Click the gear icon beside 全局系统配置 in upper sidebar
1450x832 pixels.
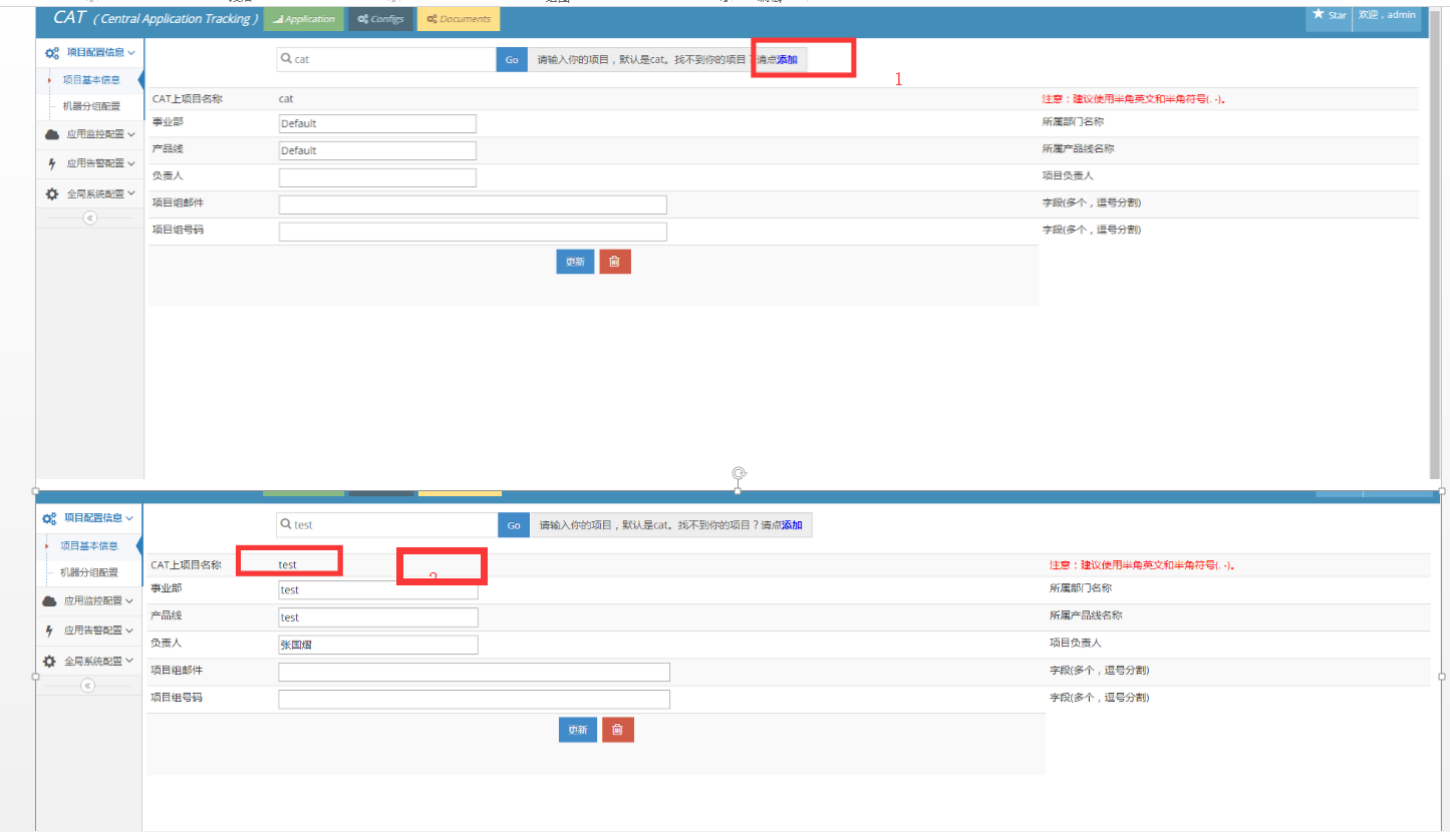[x=52, y=194]
